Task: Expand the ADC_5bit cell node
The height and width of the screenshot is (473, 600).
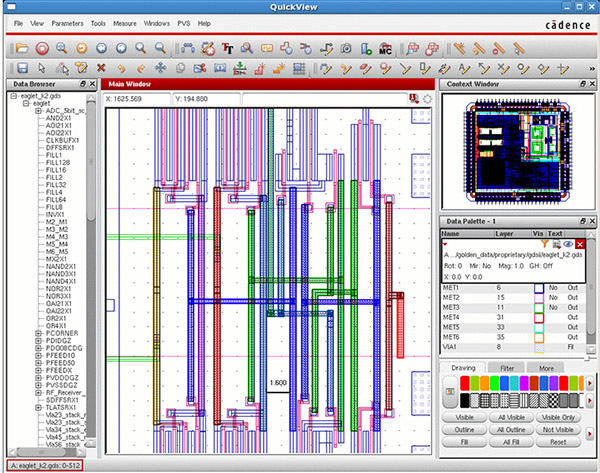Action: 38,111
